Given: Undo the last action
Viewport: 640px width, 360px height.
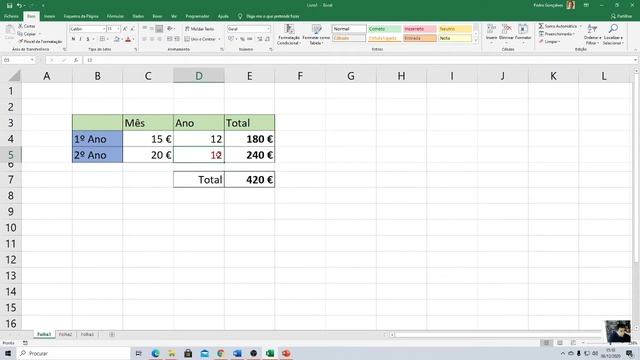Looking at the screenshot, I should 19,5.
